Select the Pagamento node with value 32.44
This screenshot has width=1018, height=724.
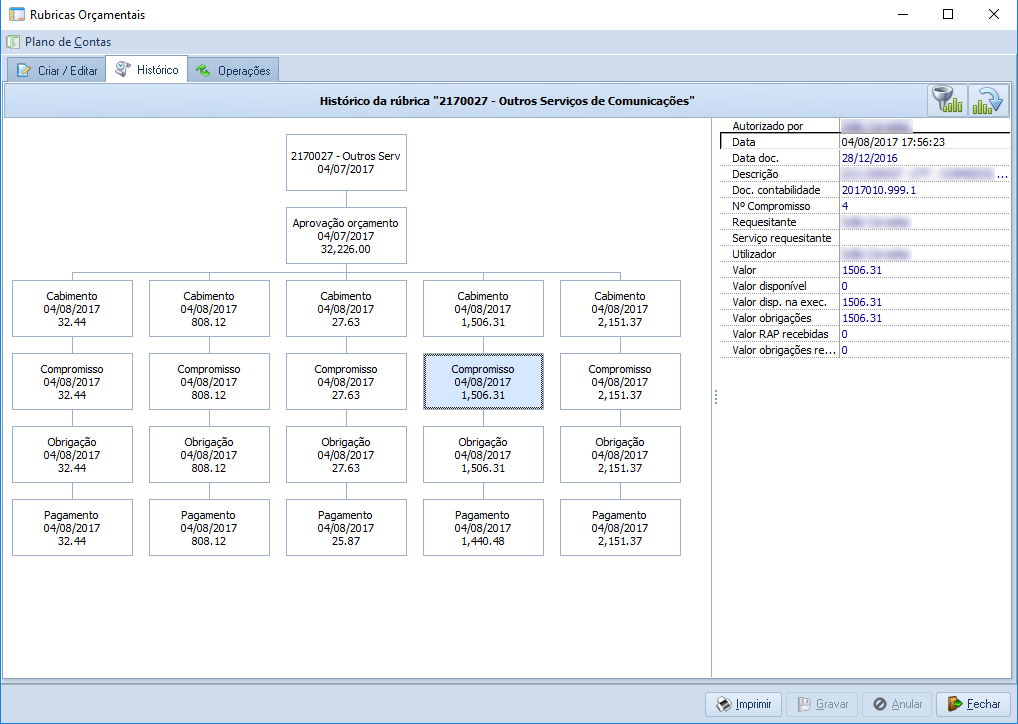pyautogui.click(x=72, y=528)
